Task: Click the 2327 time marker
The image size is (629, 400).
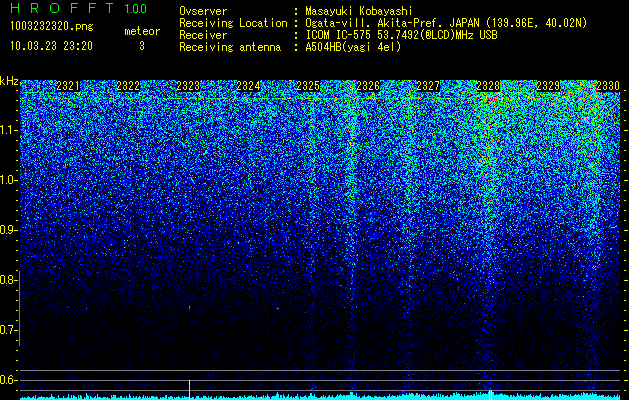Action: 428,86
